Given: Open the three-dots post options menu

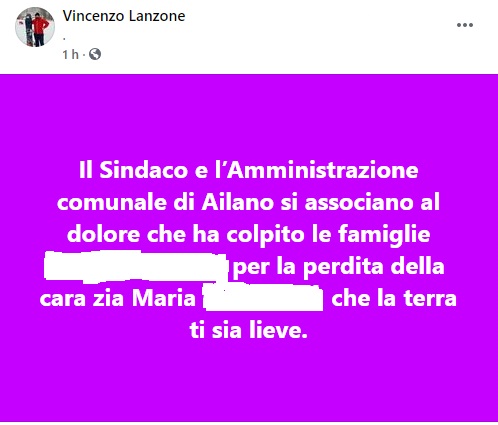Looking at the screenshot, I should (465, 25).
